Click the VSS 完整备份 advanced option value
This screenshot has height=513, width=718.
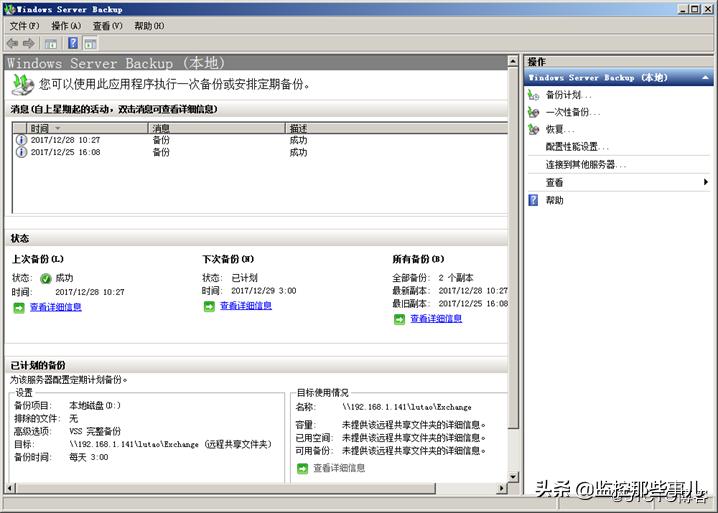tap(95, 431)
